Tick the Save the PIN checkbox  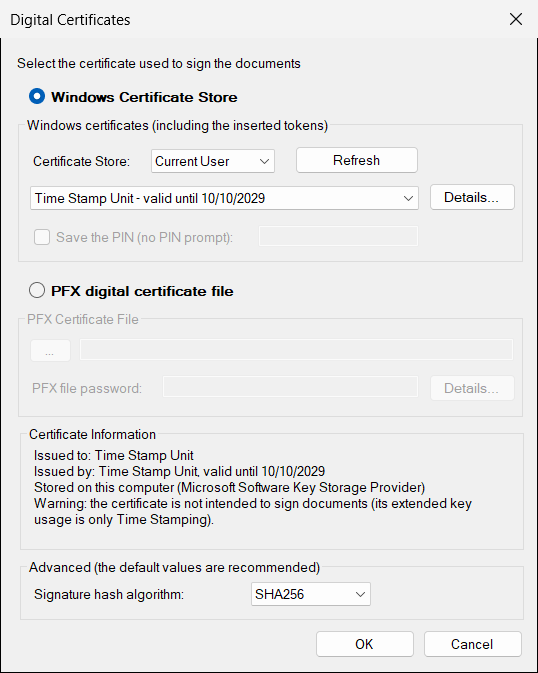[x=42, y=237]
